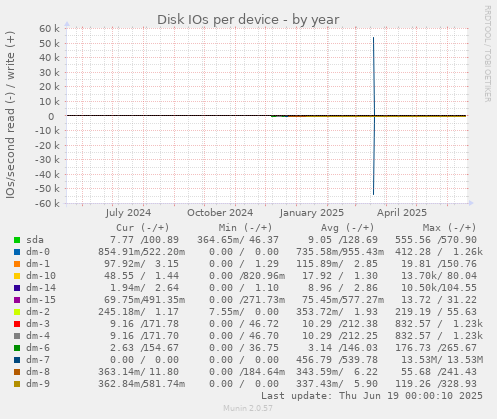Click the sda current value '7.77 /100.89'
Viewport: 497px width, 419px height.
tap(144, 240)
